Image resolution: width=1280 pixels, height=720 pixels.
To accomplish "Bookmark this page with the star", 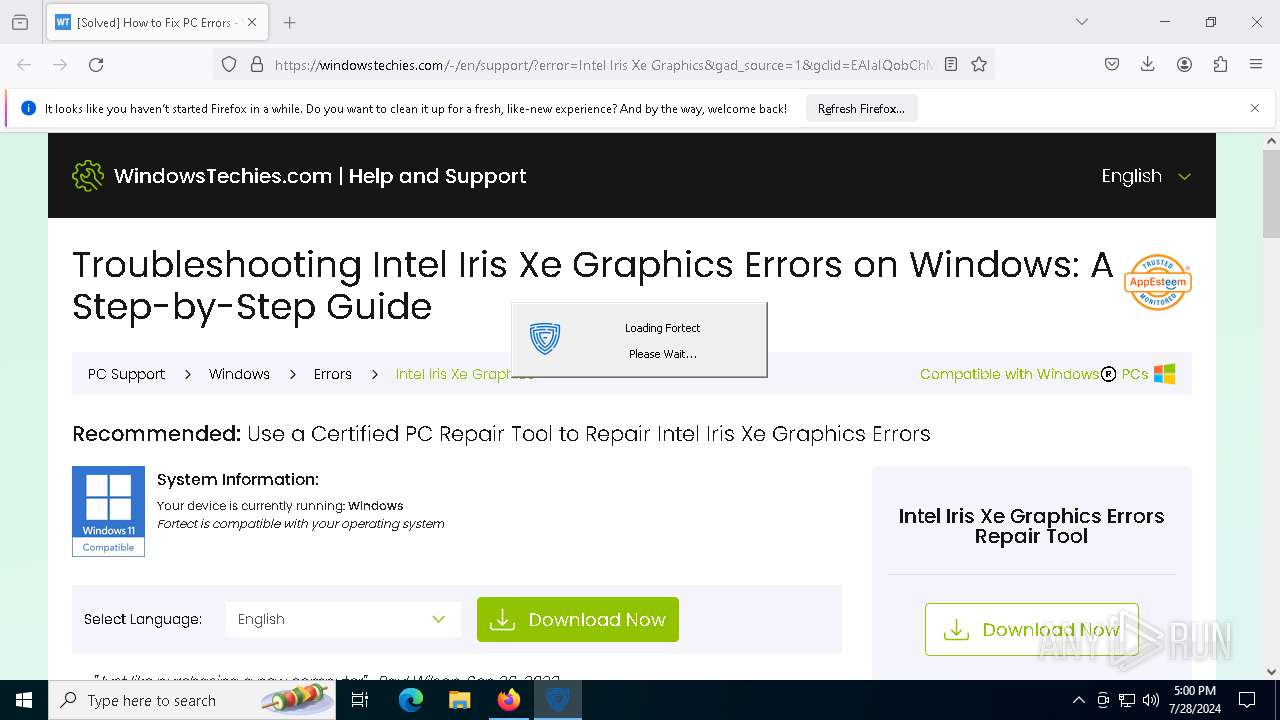I will coord(979,64).
